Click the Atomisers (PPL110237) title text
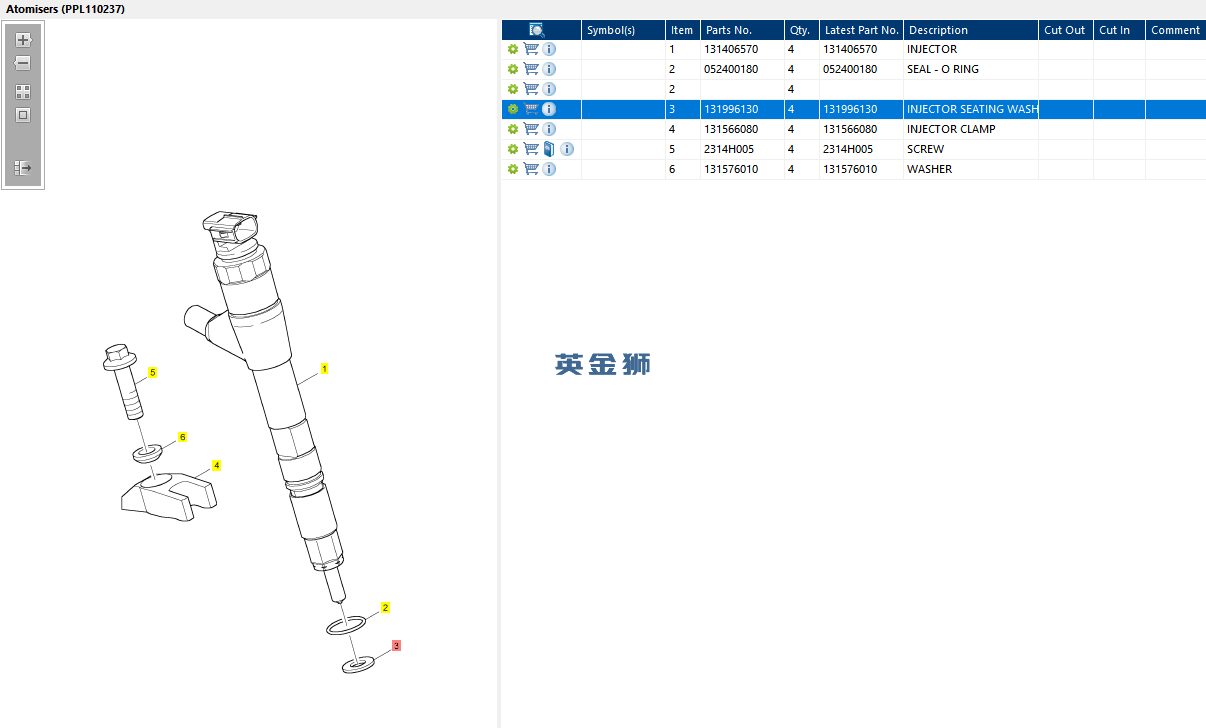This screenshot has height=728, width=1206. [x=66, y=9]
